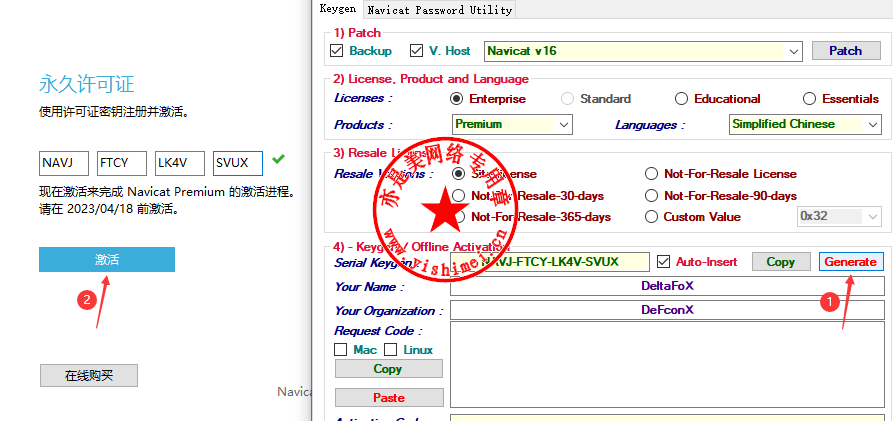Click the '2) License, Product and Language' label

click(x=431, y=79)
